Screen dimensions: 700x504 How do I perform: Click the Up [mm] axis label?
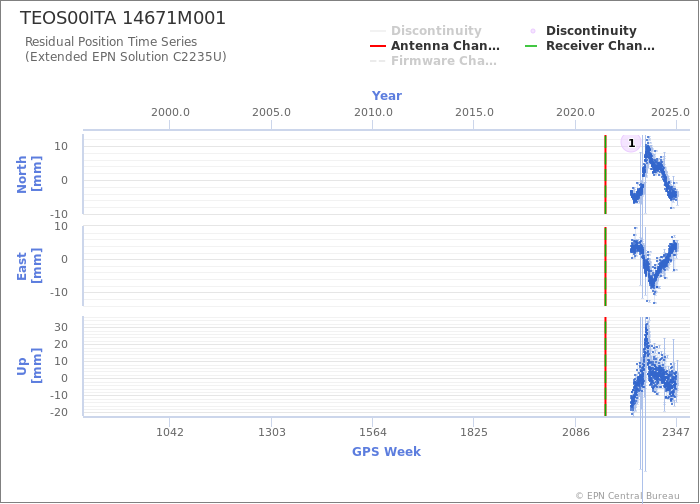[29, 366]
